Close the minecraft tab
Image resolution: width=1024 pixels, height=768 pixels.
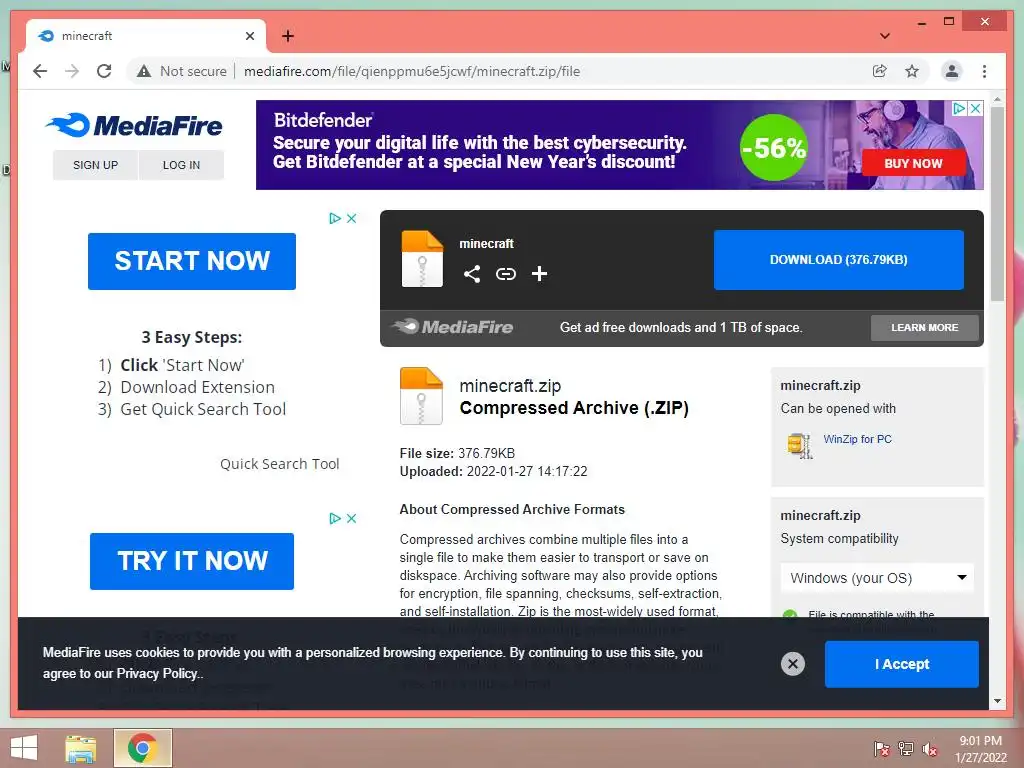click(249, 36)
